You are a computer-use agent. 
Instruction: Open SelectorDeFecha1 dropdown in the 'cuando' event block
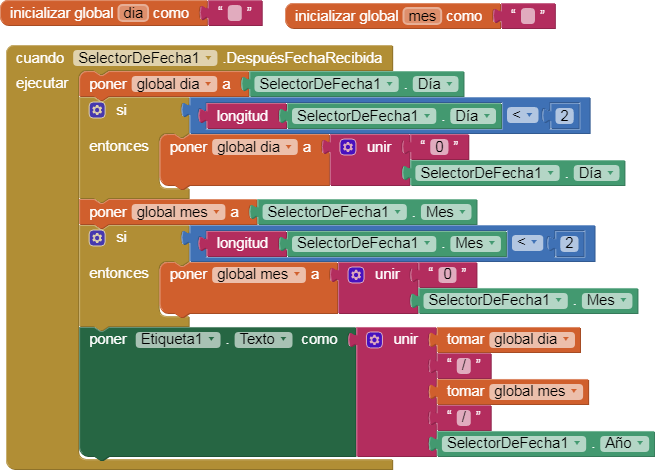208,58
